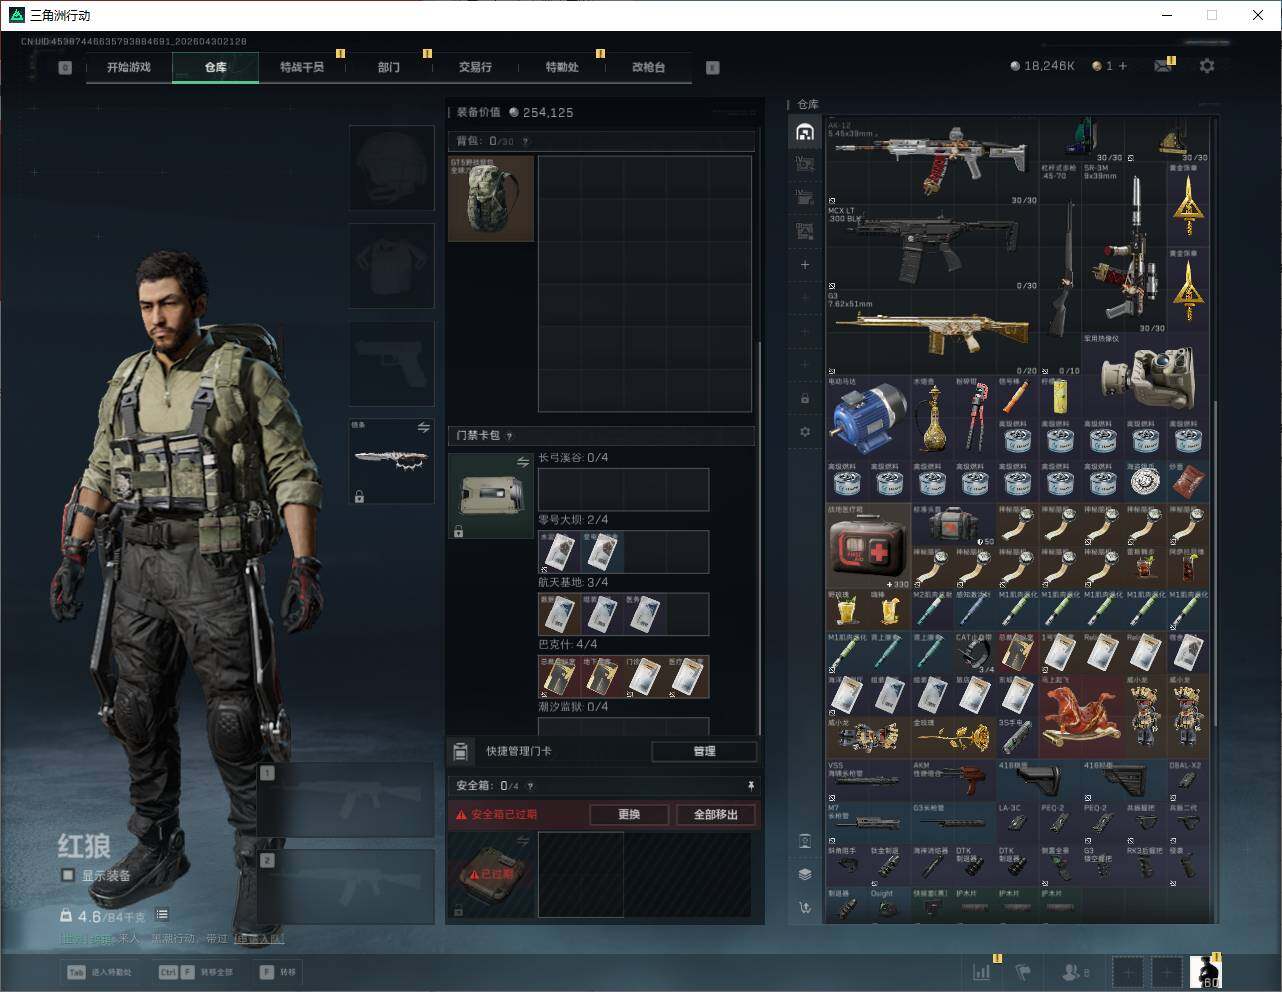The width and height of the screenshot is (1282, 992).
Task: Open the settings gear in top bar
Action: (x=1207, y=66)
